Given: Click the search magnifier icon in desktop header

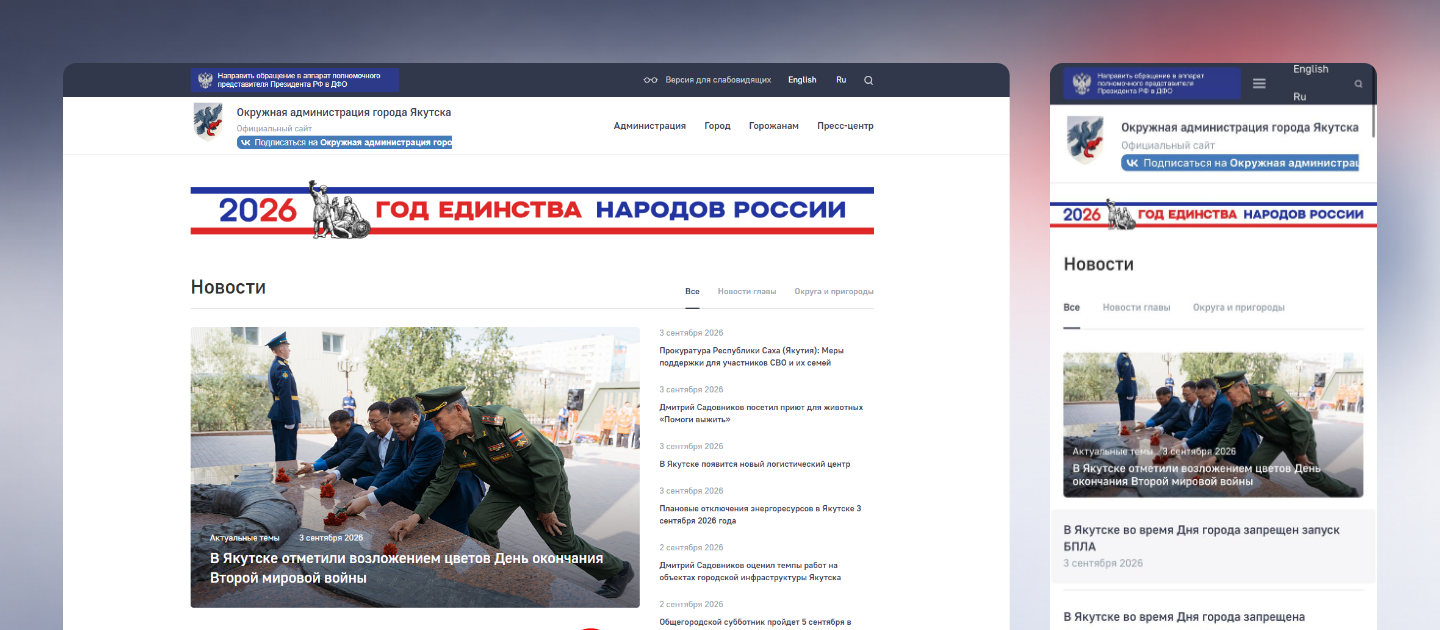Looking at the screenshot, I should [x=868, y=80].
